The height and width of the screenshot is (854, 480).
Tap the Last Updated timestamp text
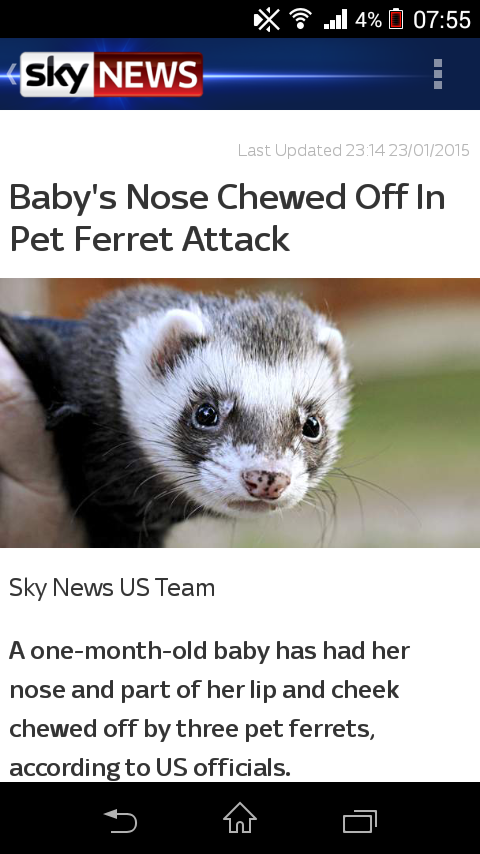coord(354,150)
